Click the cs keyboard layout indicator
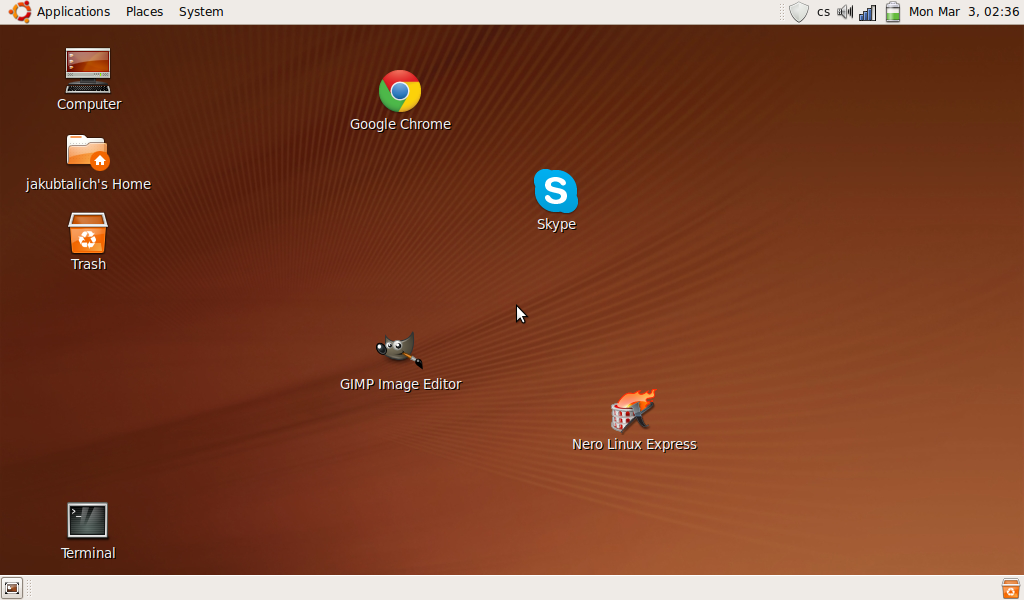1024x600 pixels. coord(824,12)
